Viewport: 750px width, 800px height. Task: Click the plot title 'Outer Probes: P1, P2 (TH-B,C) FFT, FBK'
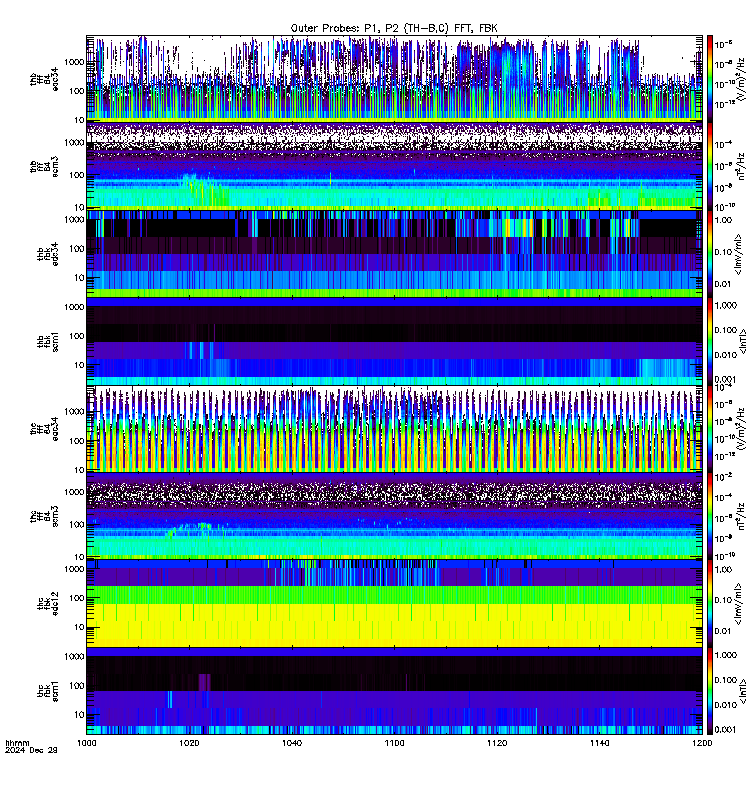(394, 28)
